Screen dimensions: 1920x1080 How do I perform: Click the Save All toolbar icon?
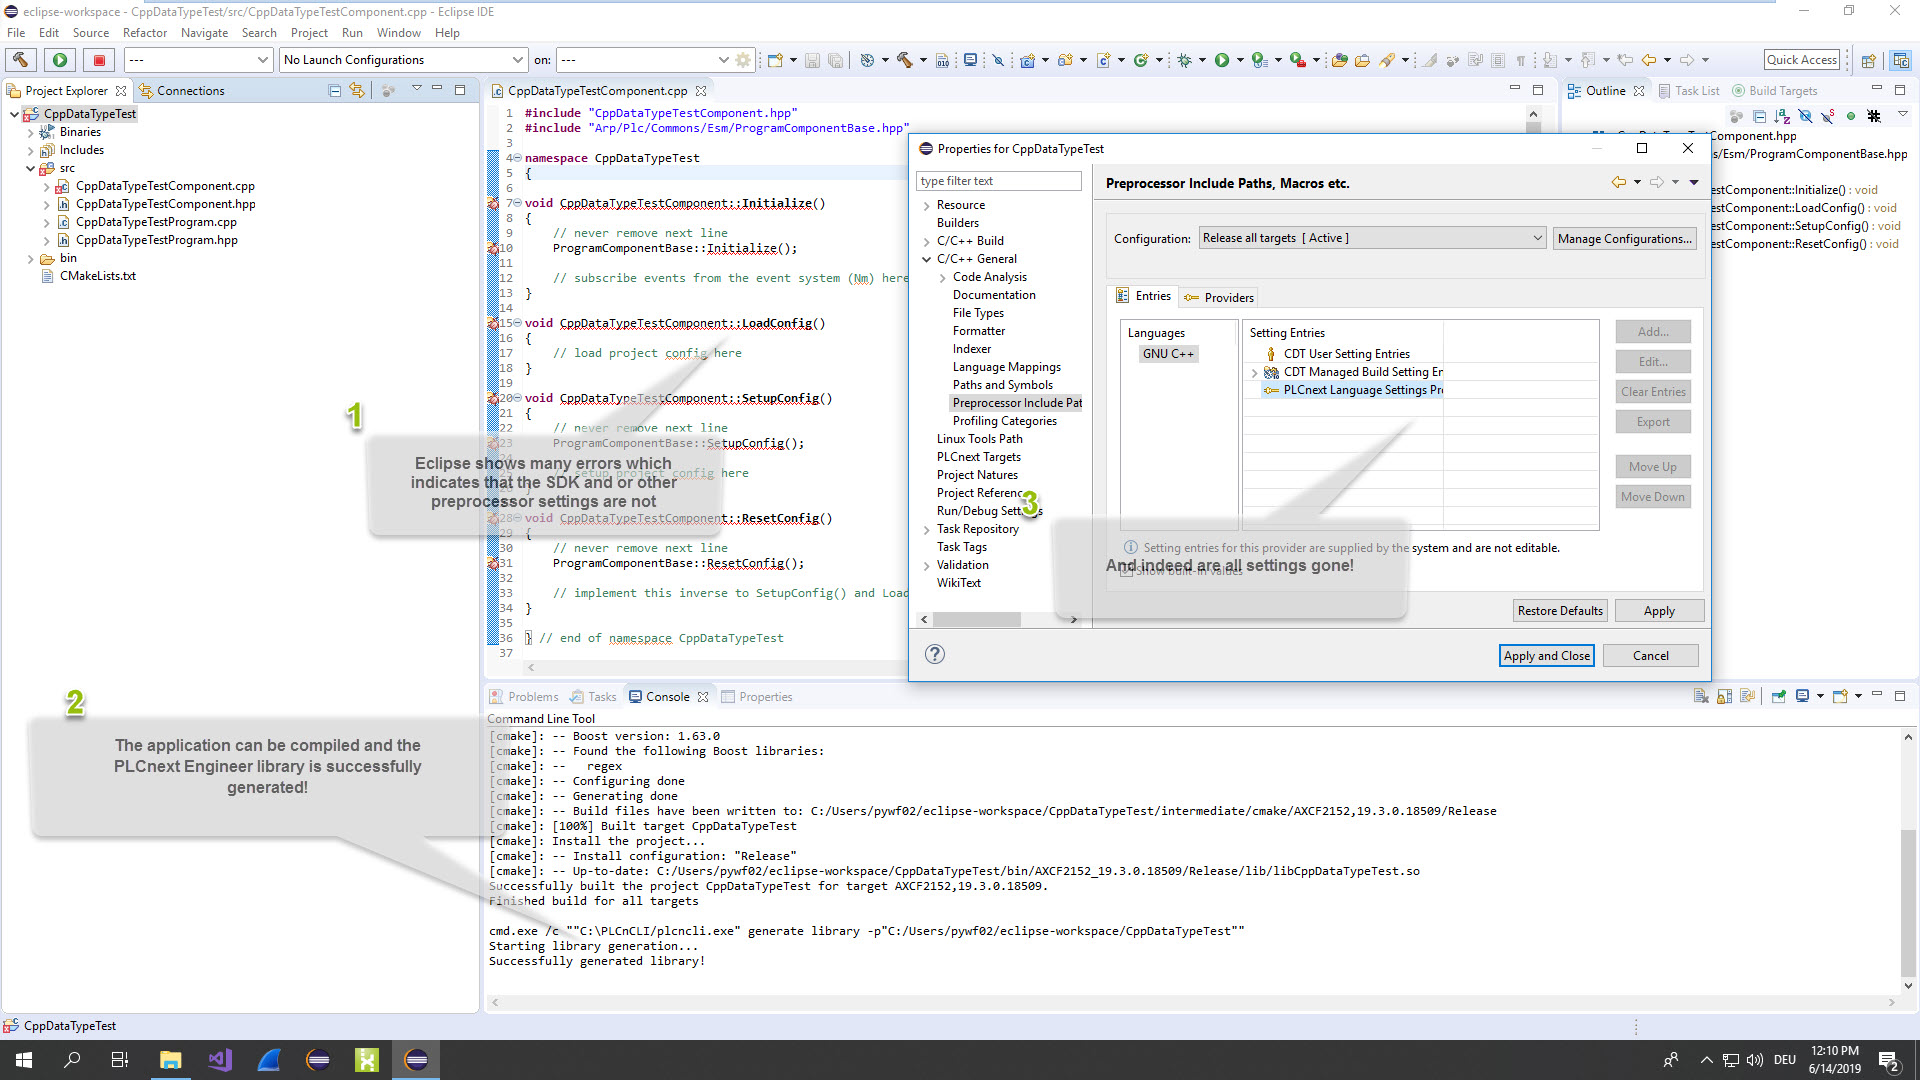836,60
